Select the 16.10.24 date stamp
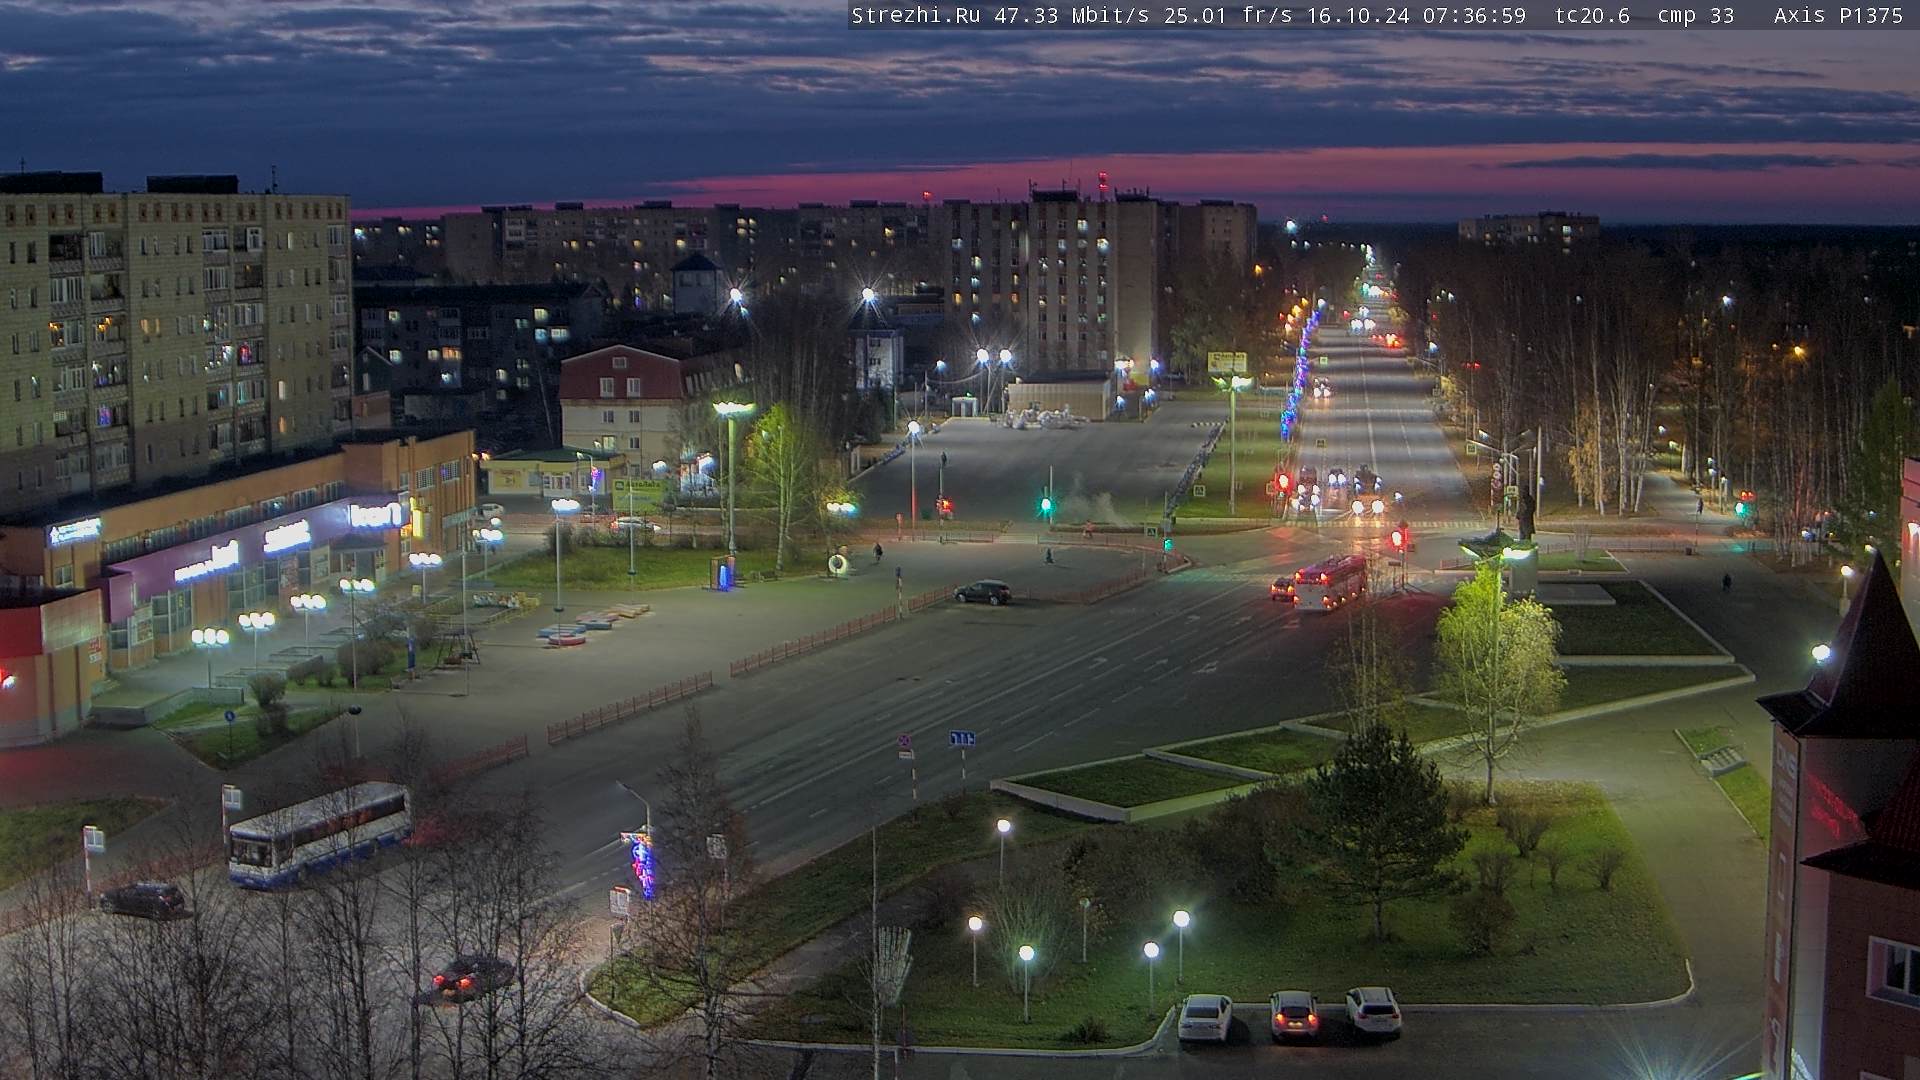Screen dimensions: 1920x1080 click(x=1359, y=15)
